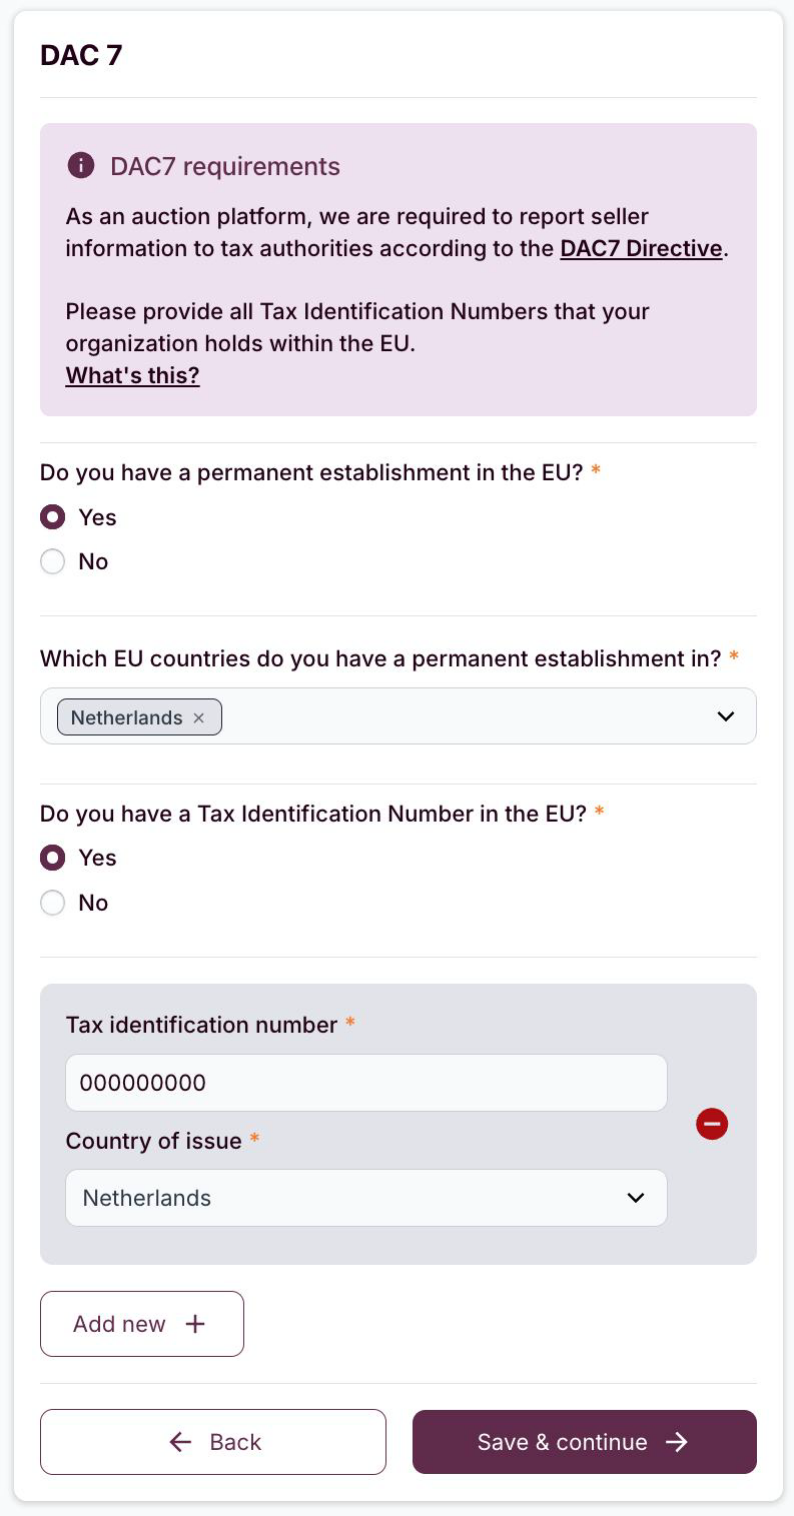794x1516 pixels.
Task: Select No for permanent establishment in EU
Action: tap(53, 562)
